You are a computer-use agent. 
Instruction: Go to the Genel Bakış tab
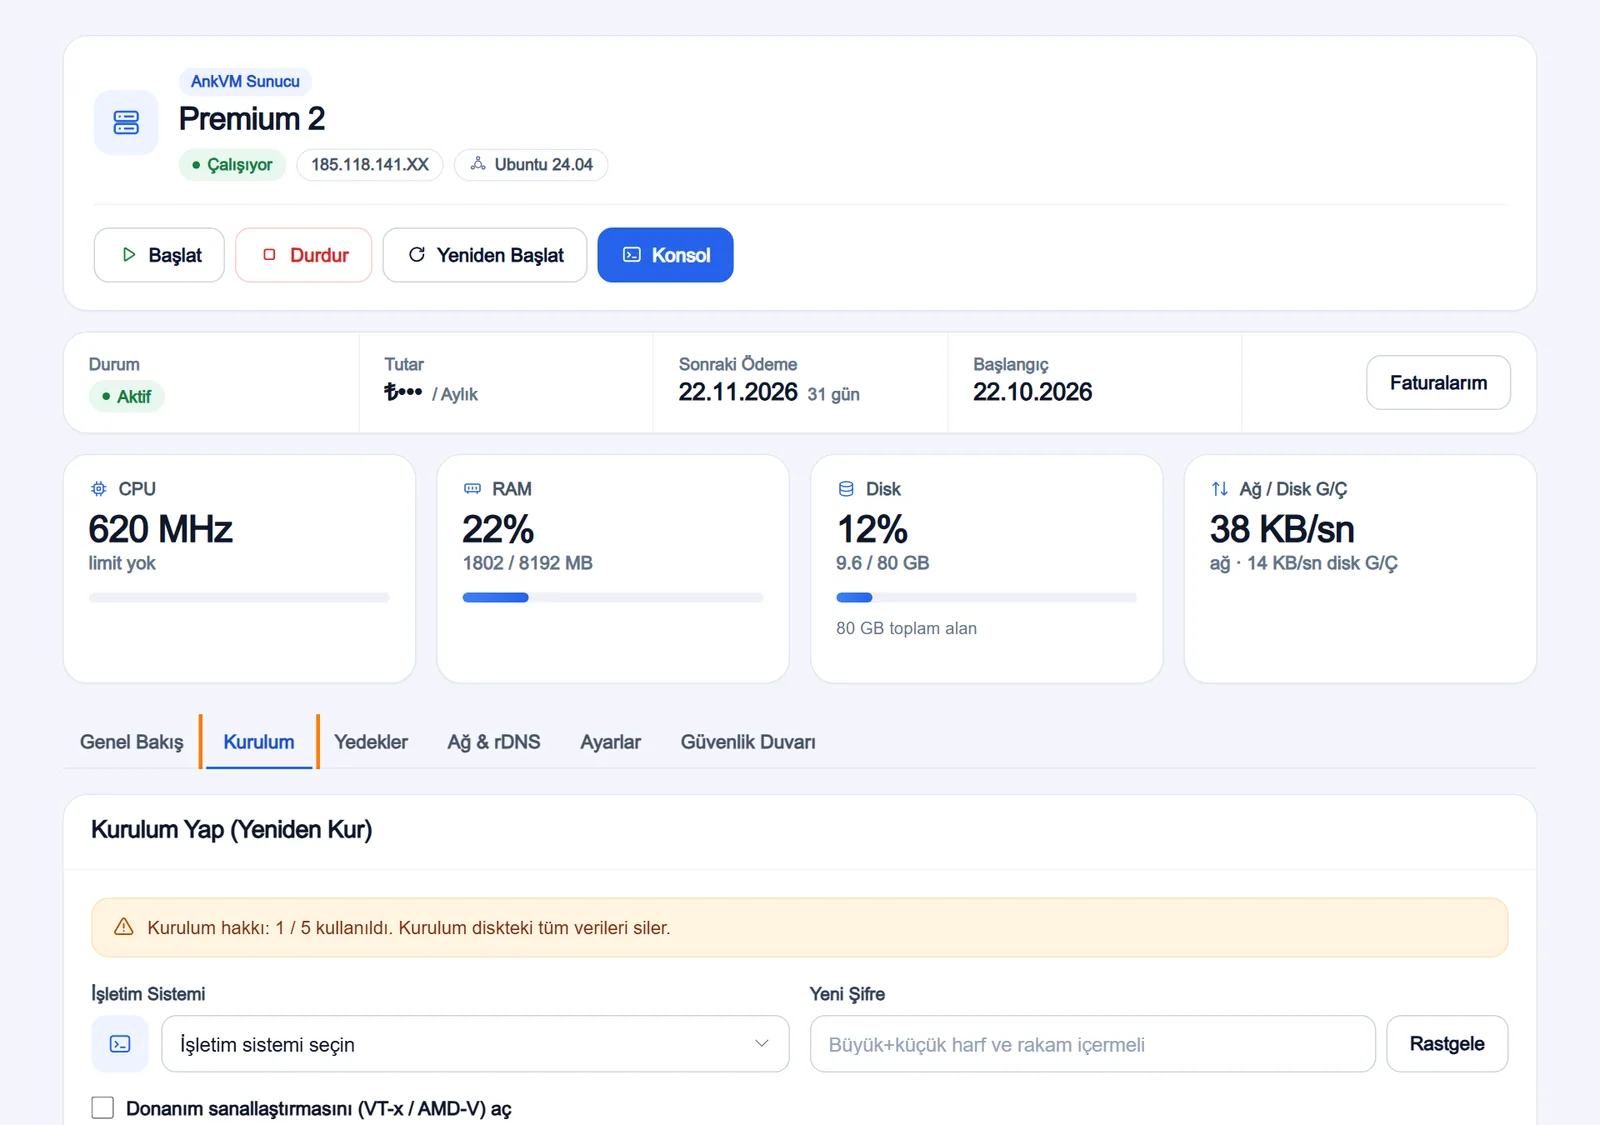point(132,742)
